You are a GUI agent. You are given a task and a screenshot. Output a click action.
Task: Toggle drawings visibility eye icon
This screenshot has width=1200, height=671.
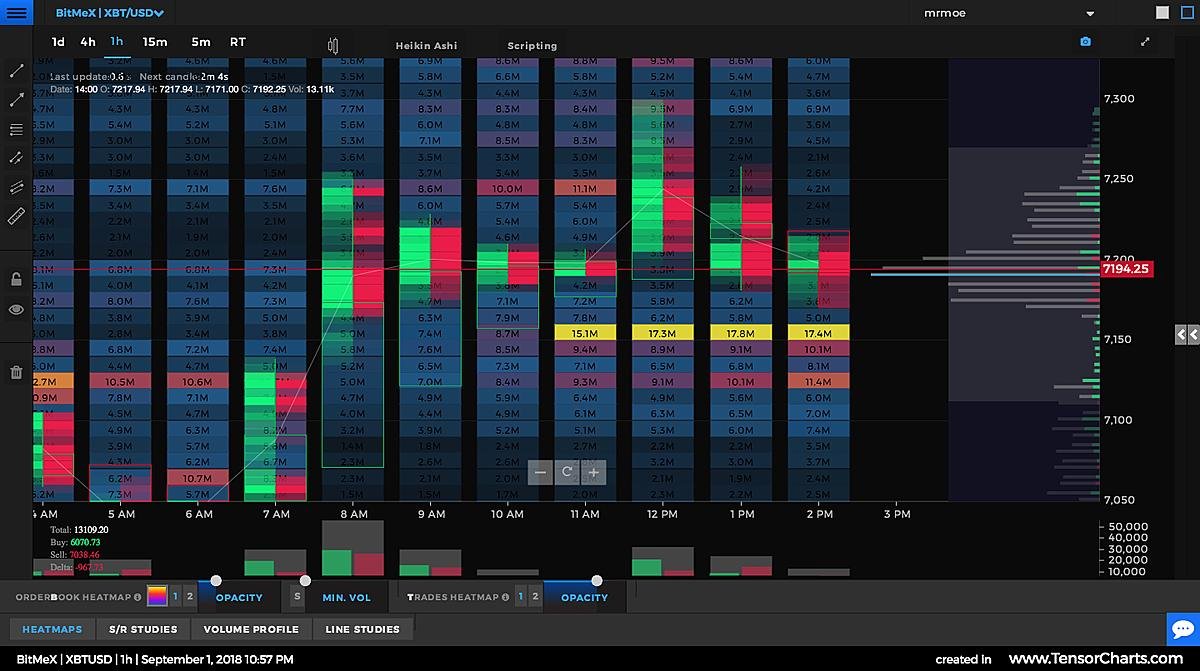(x=16, y=309)
